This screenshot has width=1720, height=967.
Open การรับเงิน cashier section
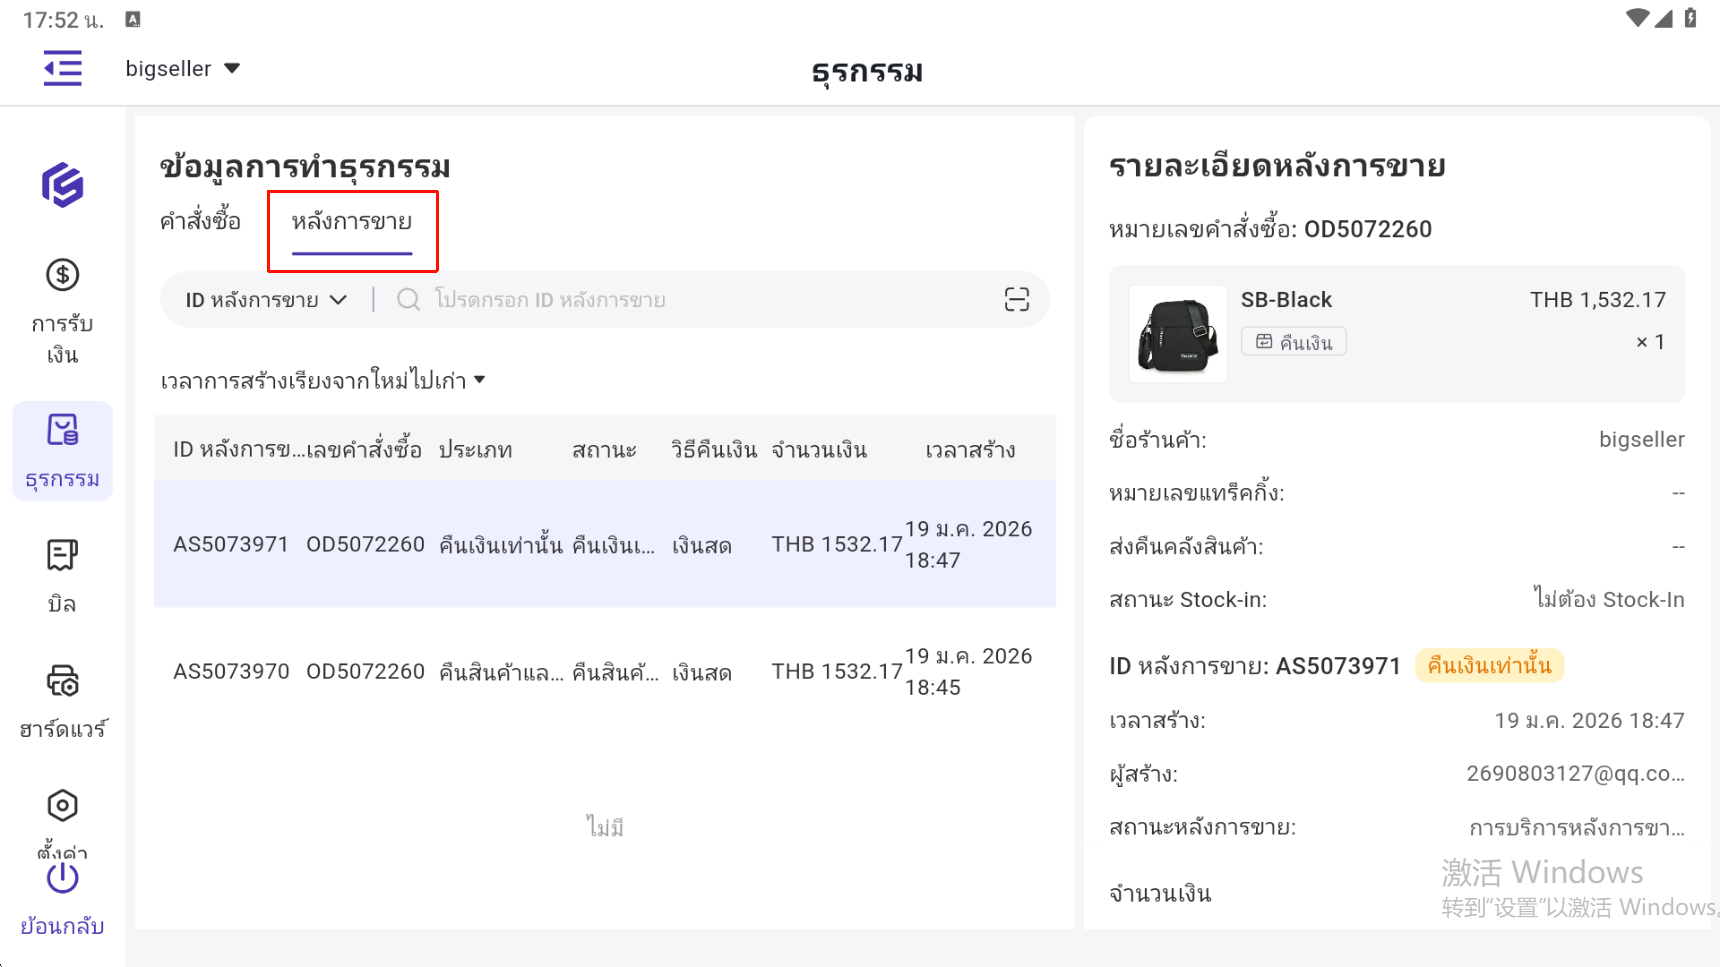click(x=62, y=311)
